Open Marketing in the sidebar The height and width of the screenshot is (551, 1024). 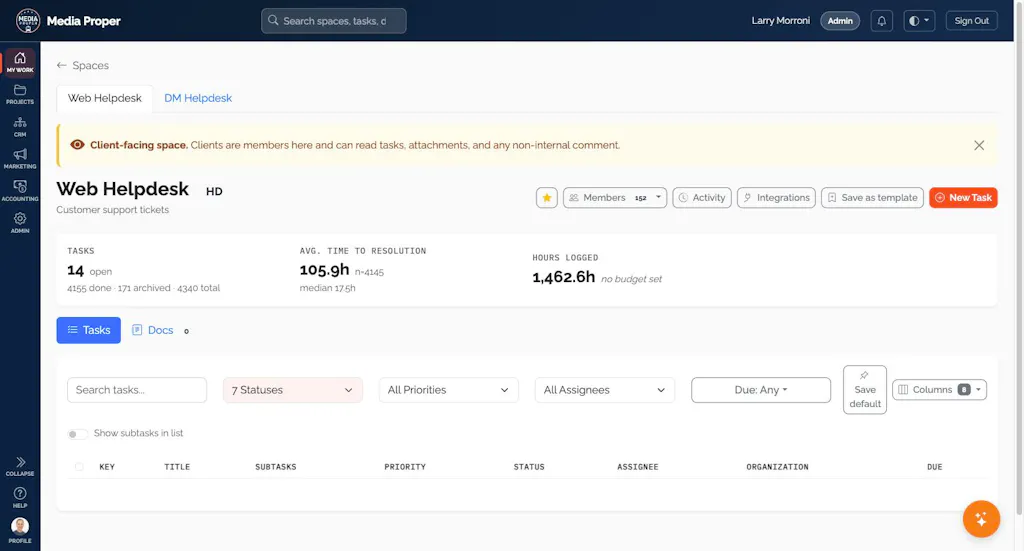[x=20, y=159]
